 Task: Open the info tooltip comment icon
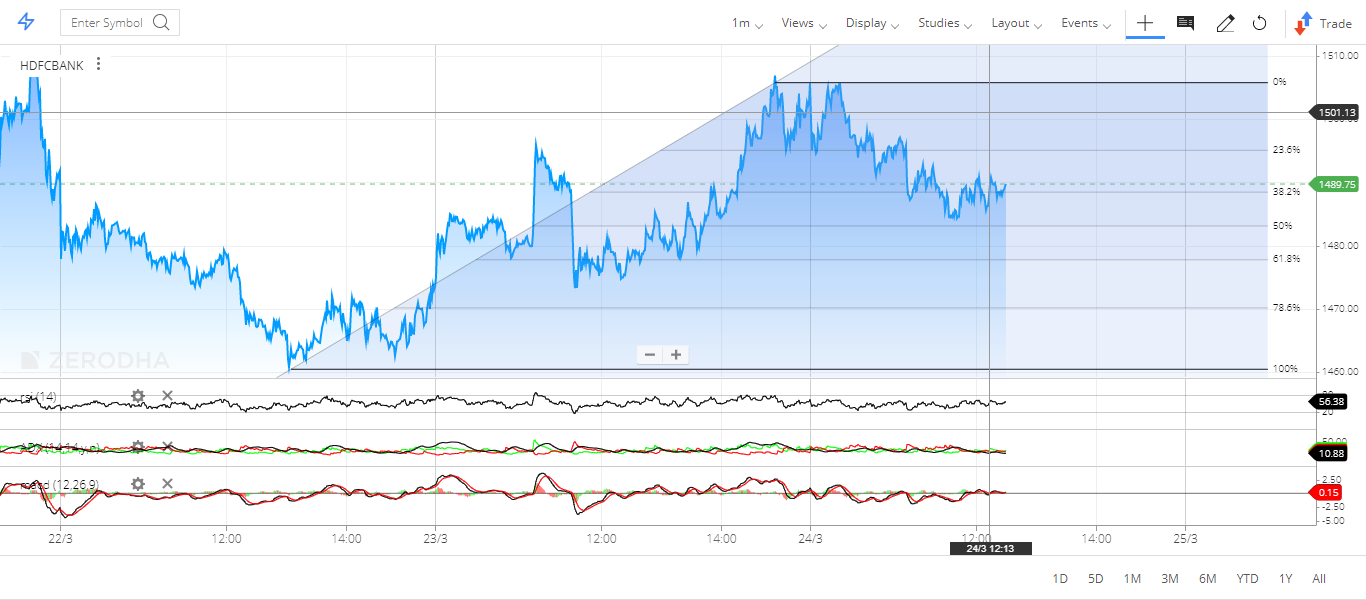1185,23
